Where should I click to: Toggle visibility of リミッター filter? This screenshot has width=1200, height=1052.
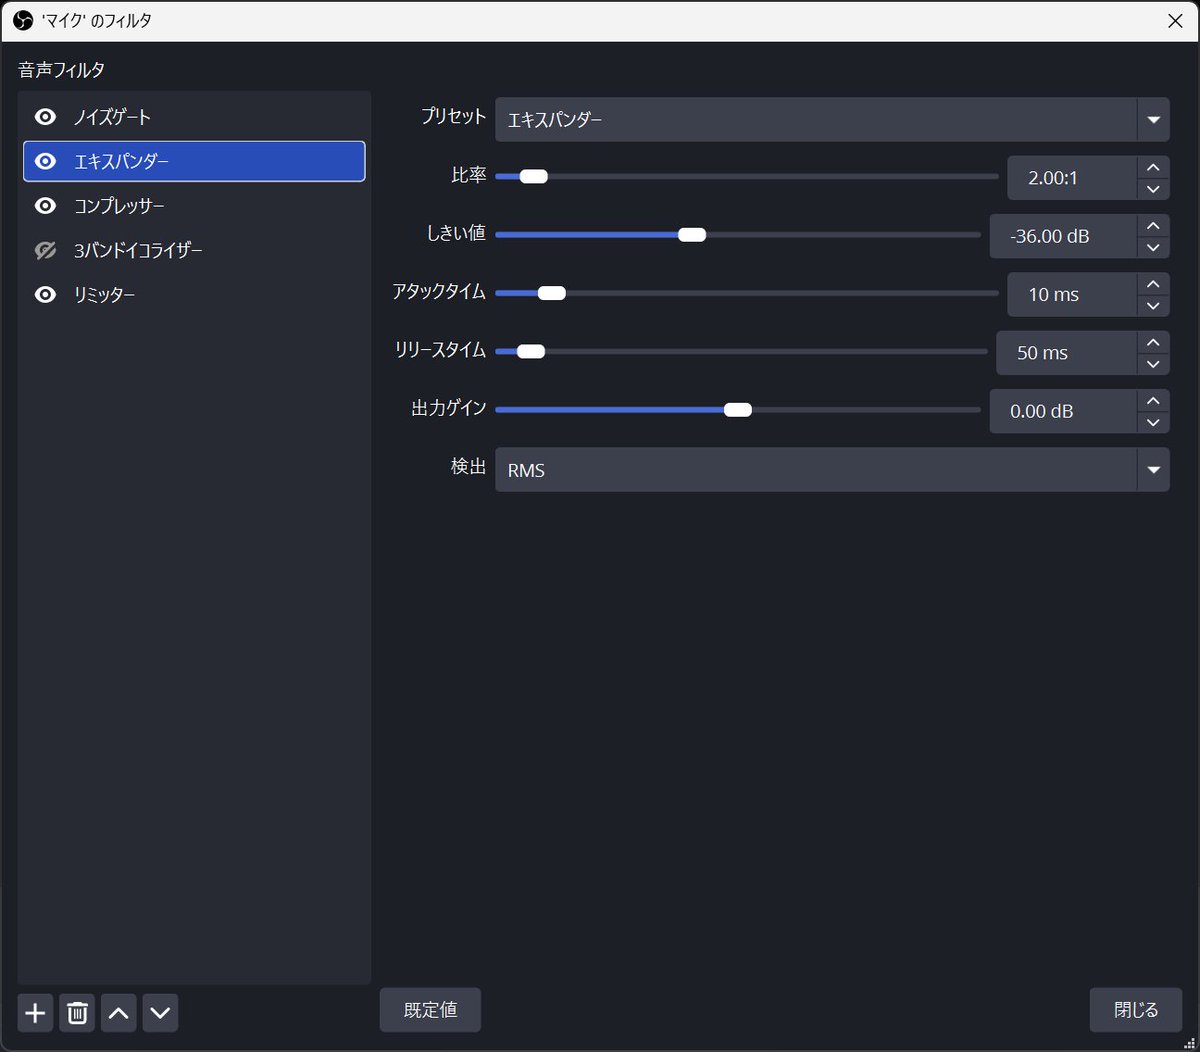pyautogui.click(x=45, y=295)
